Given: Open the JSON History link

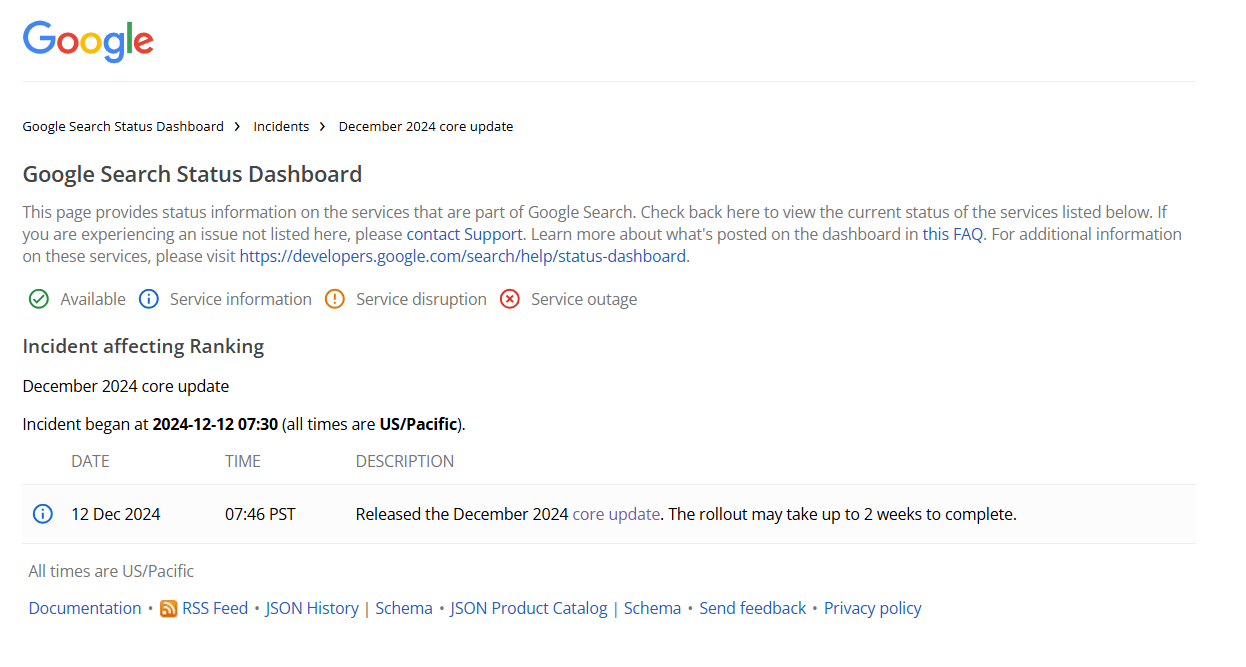Looking at the screenshot, I should tap(312, 608).
